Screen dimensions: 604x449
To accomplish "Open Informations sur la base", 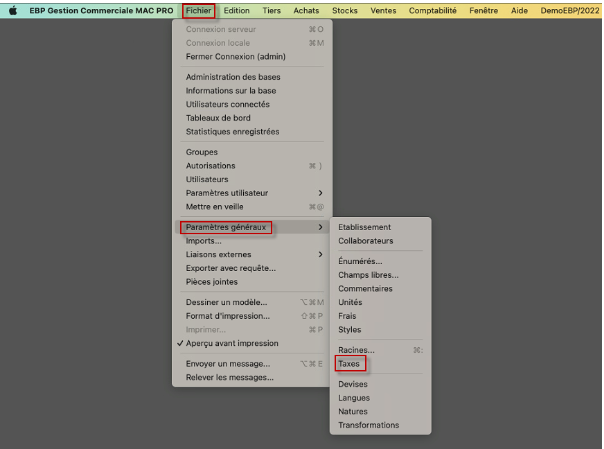I will pos(252,90).
